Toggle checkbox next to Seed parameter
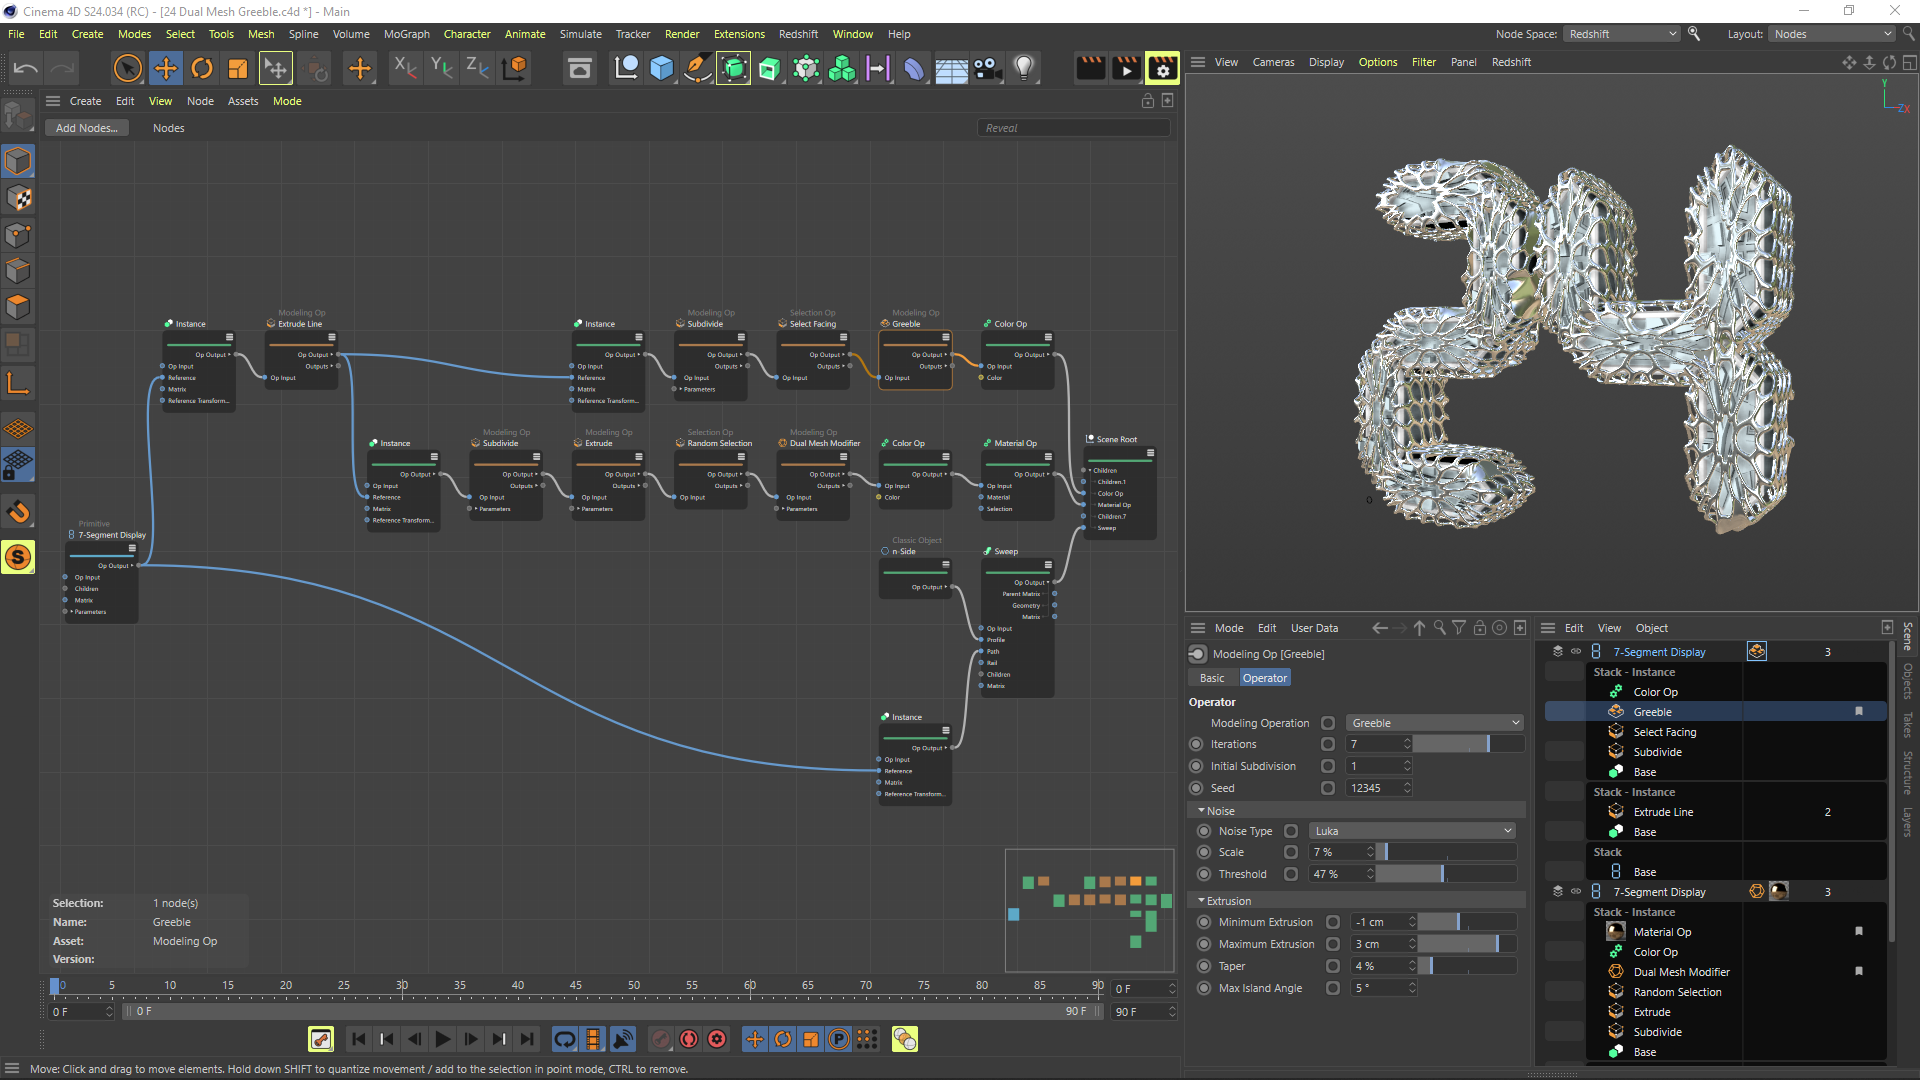Viewport: 1920px width, 1080px height. [x=1328, y=788]
